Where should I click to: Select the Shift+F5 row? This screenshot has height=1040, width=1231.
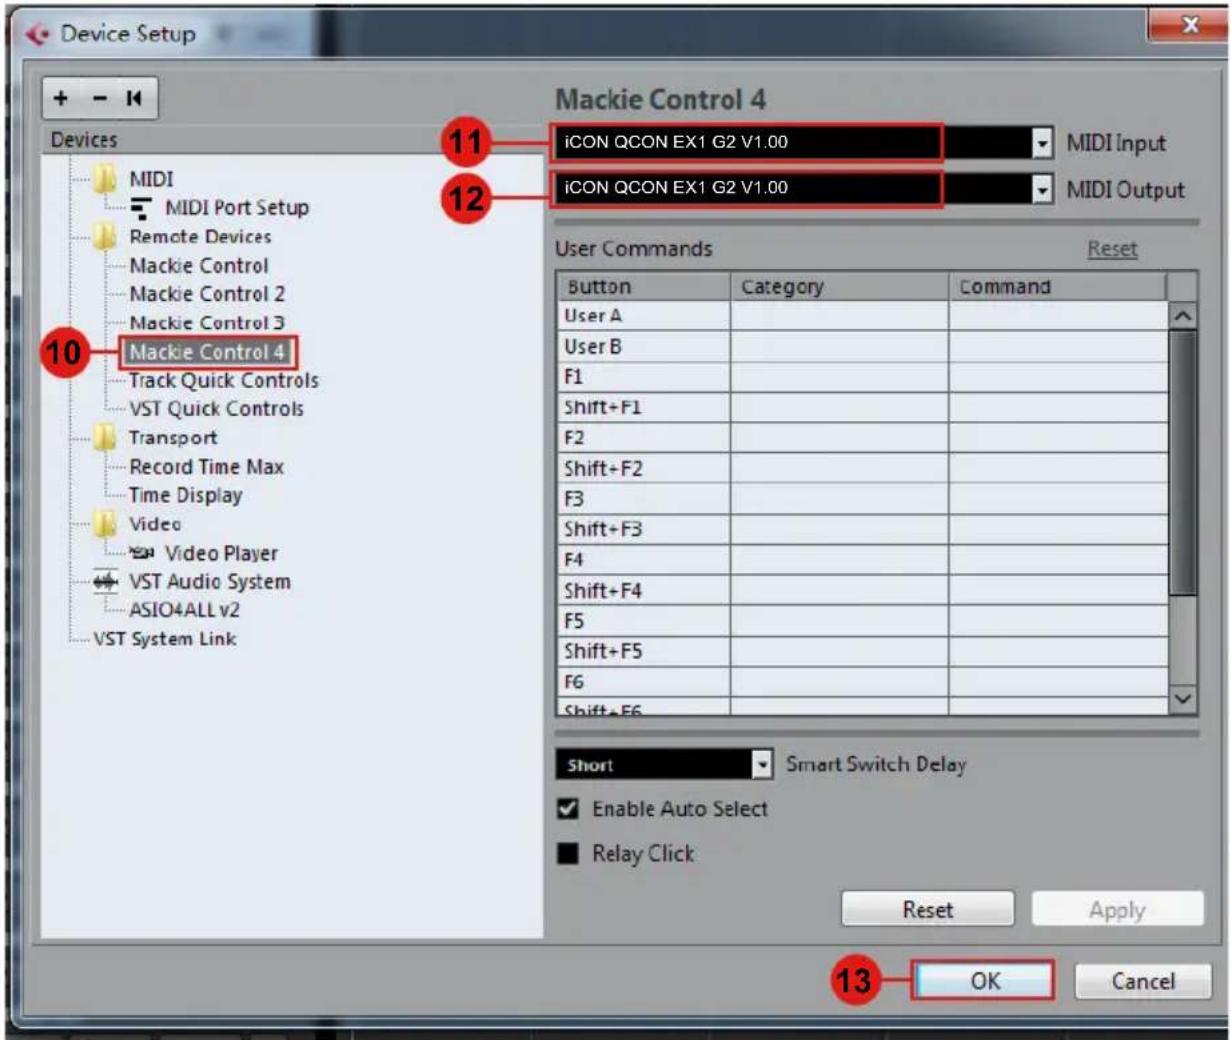click(862, 652)
